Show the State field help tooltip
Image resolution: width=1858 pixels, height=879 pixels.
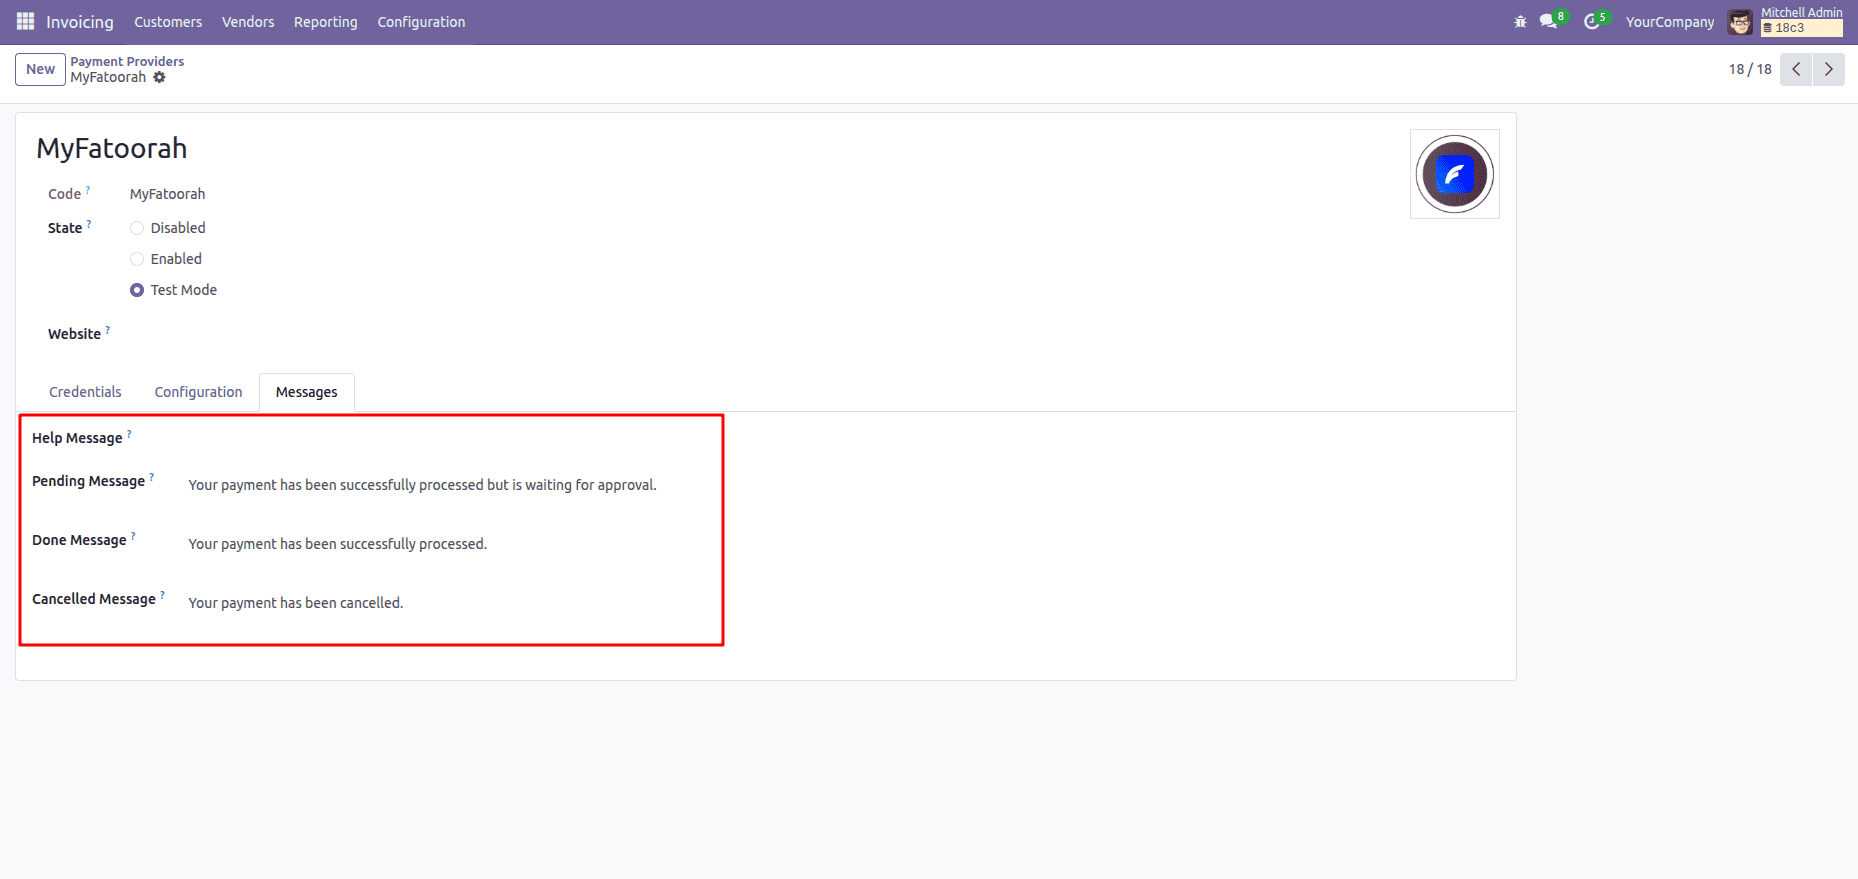point(89,223)
